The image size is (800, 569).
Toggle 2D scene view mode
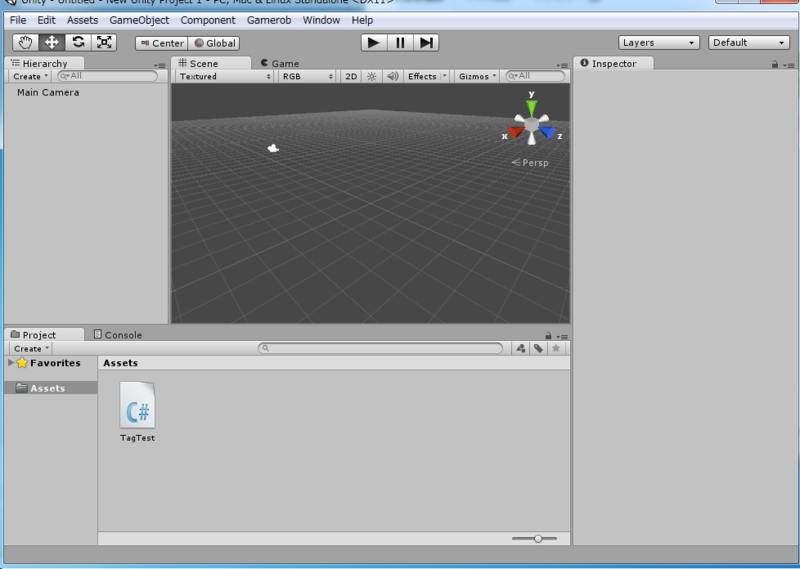point(351,76)
